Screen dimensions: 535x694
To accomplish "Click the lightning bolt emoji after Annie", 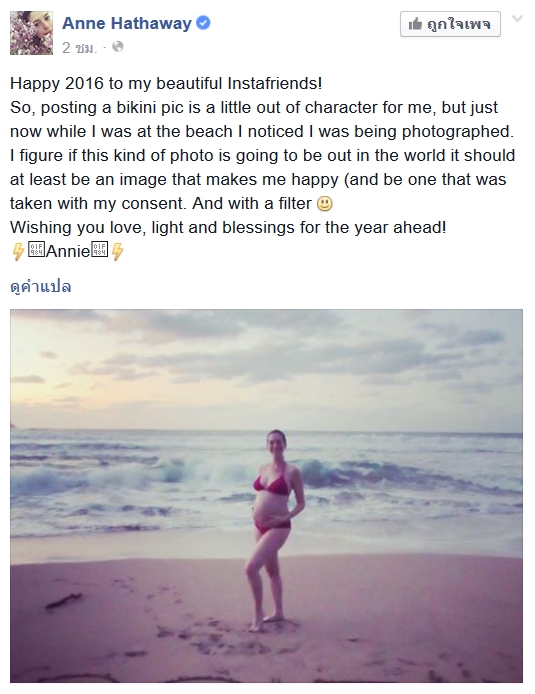I will [117, 251].
